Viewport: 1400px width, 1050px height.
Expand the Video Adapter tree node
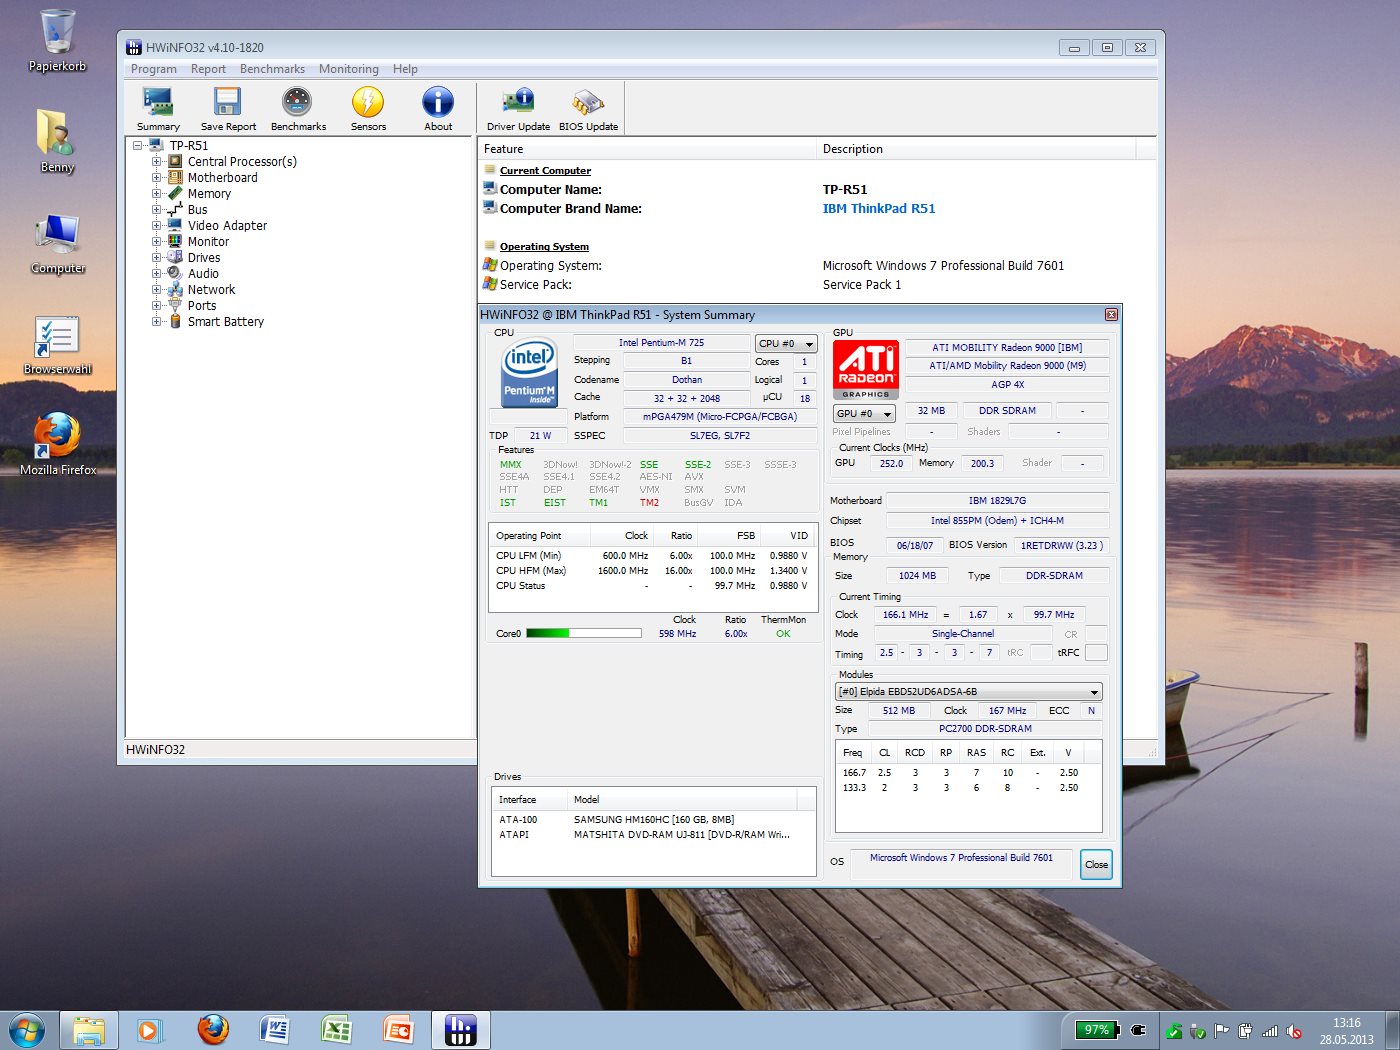click(x=156, y=225)
